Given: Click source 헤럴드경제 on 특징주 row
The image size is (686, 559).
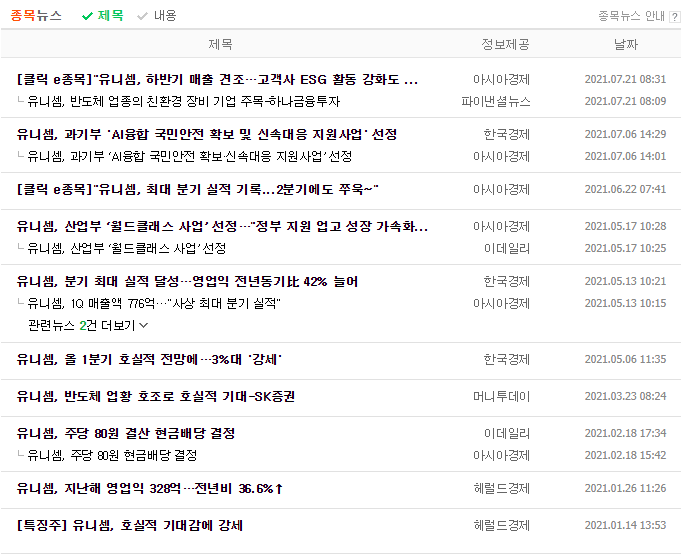Looking at the screenshot, I should pos(501,525).
